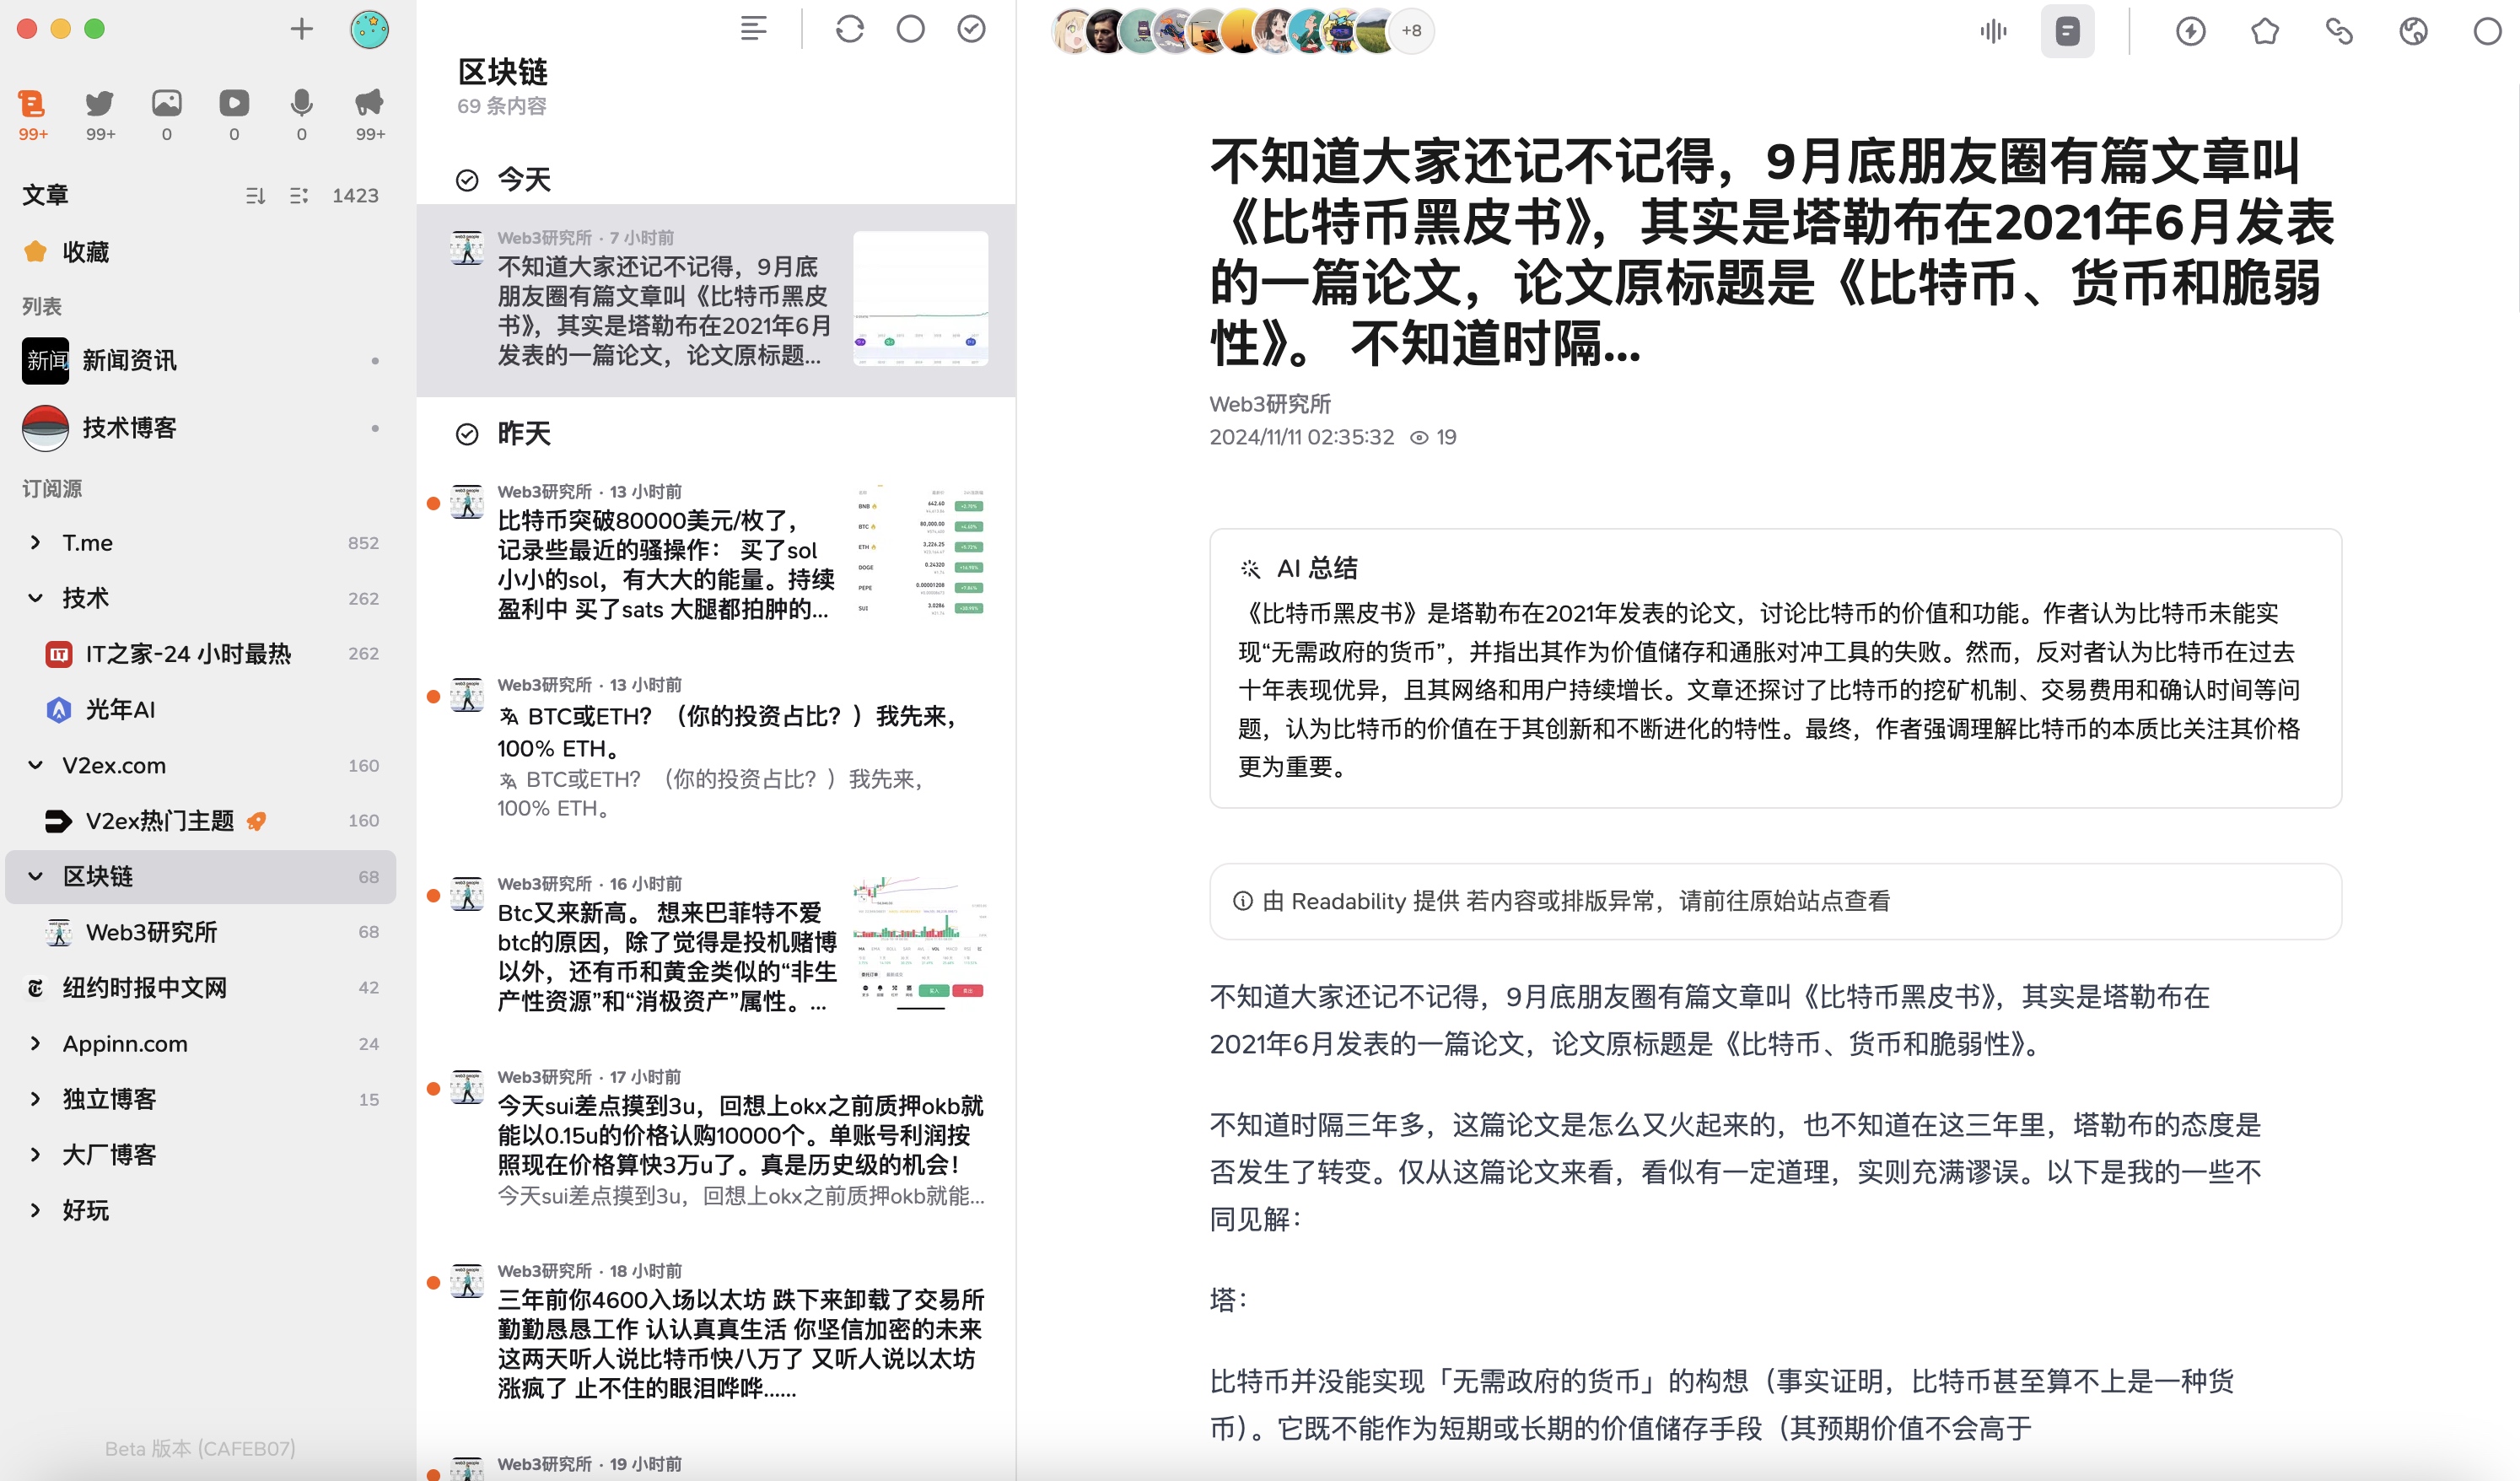Open the 比特币突破80000美元 article thumbnail
2520x1481 pixels.
coord(920,552)
